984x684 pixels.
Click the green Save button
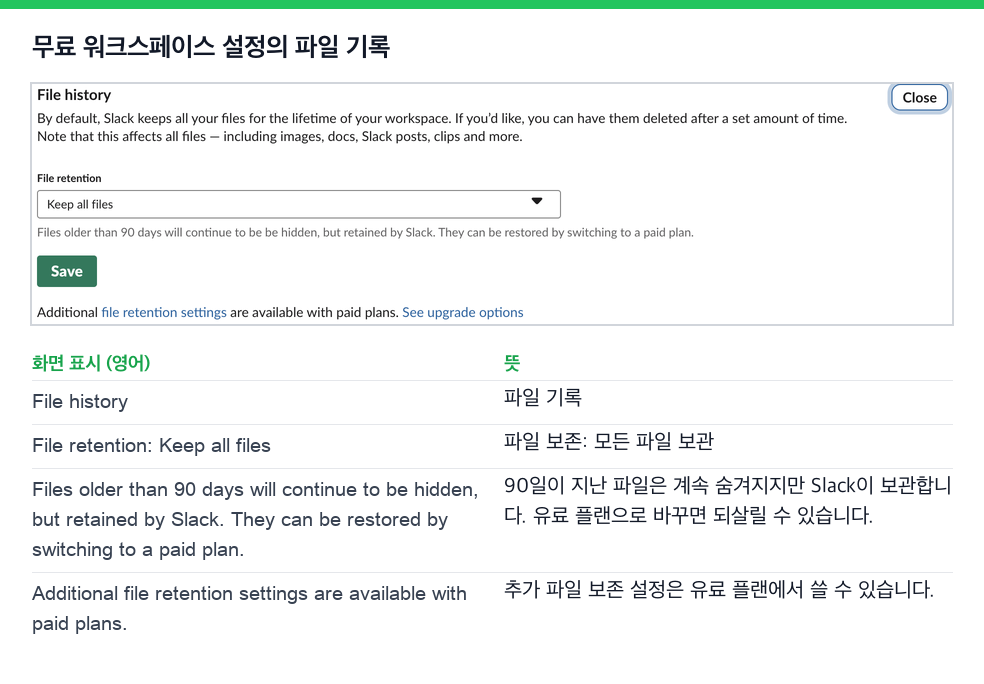[67, 271]
